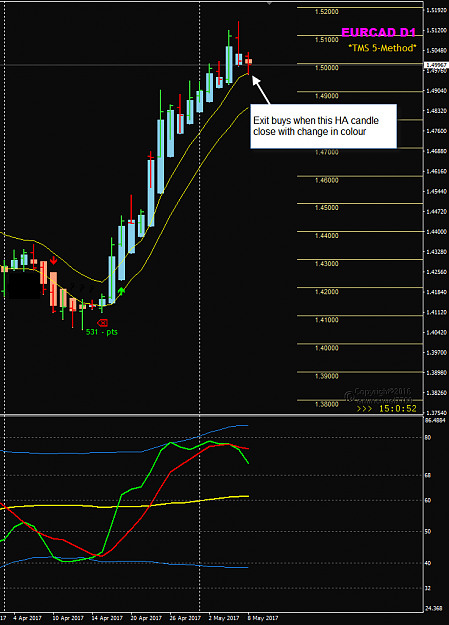This screenshot has width=449, height=625.
Task: Click indicator scale level 50
Action: click(x=428, y=531)
